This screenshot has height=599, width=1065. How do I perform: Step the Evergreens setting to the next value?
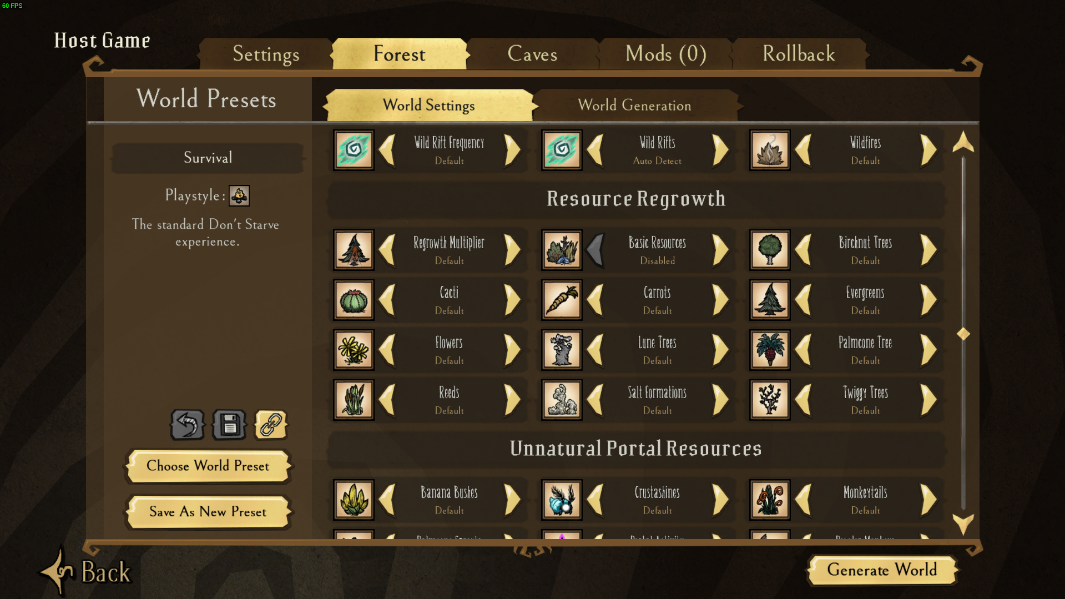(x=928, y=300)
